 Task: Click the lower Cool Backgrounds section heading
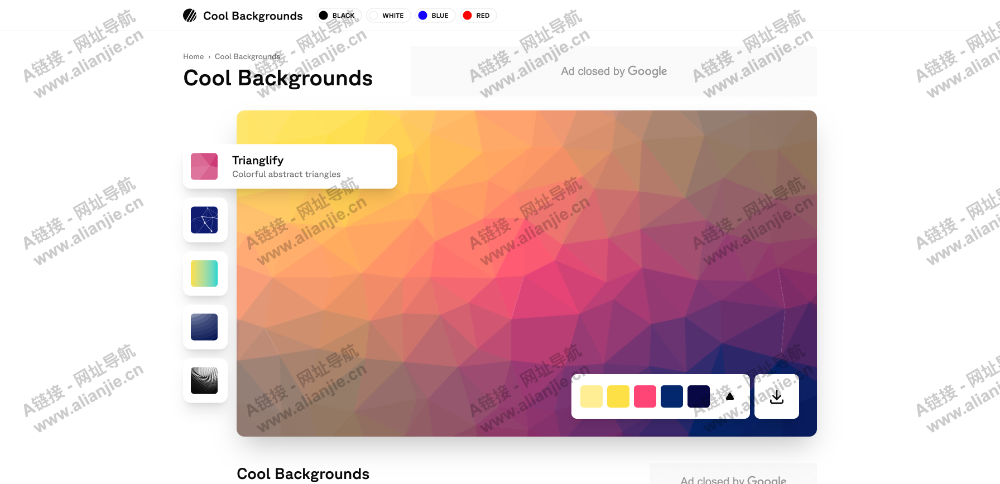[x=303, y=474]
